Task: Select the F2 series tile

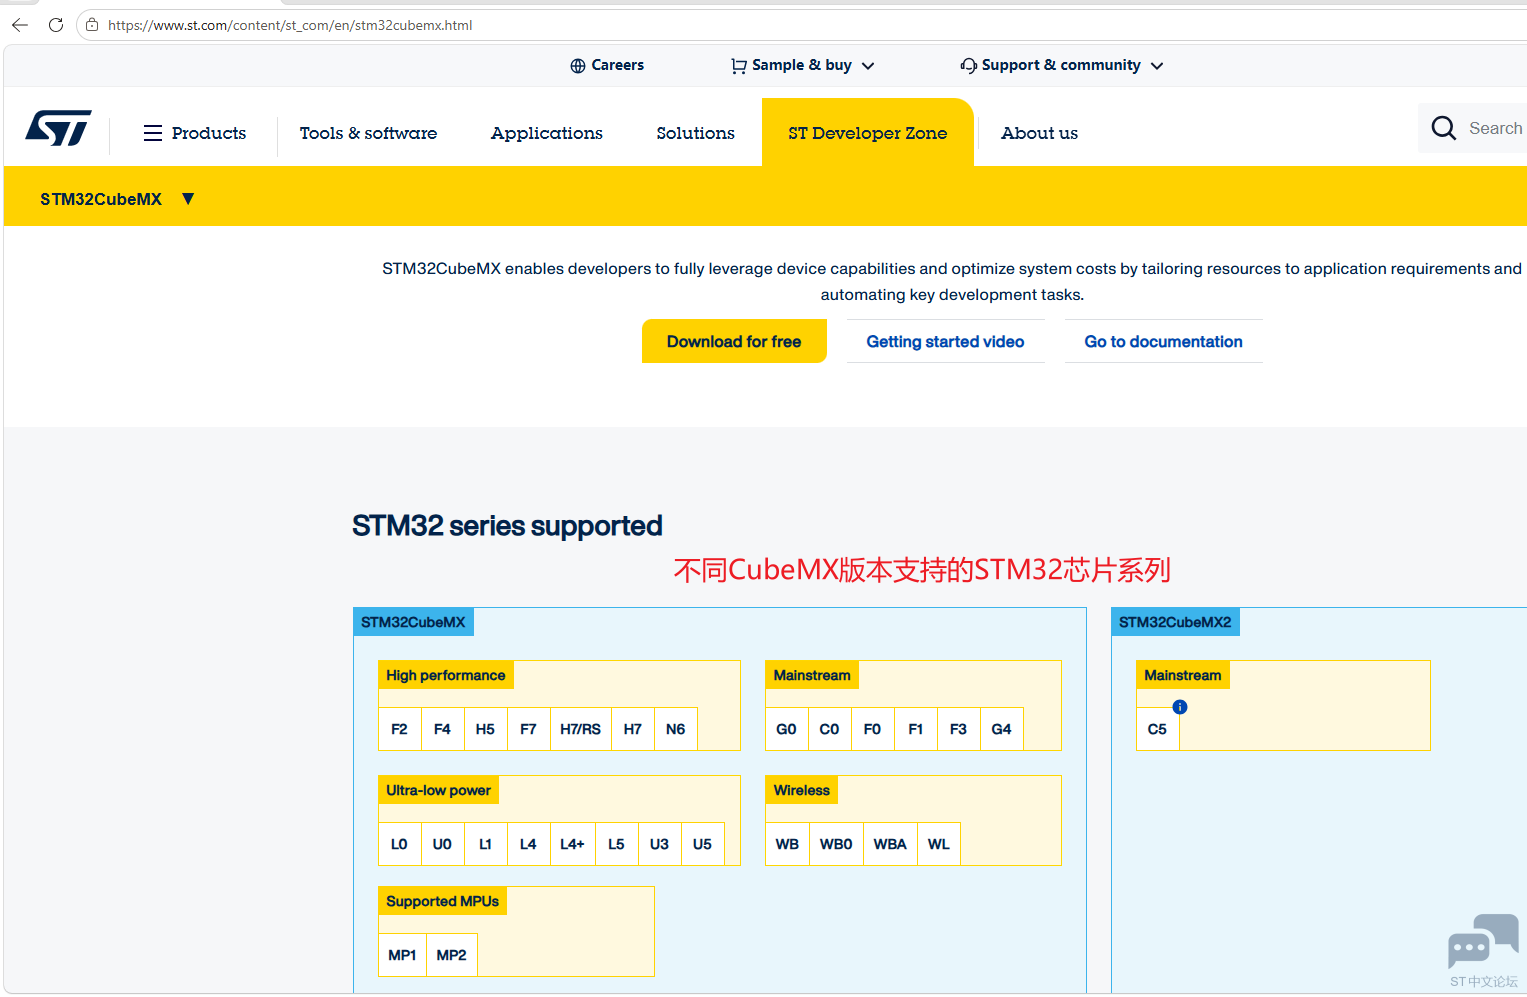Action: pyautogui.click(x=400, y=729)
